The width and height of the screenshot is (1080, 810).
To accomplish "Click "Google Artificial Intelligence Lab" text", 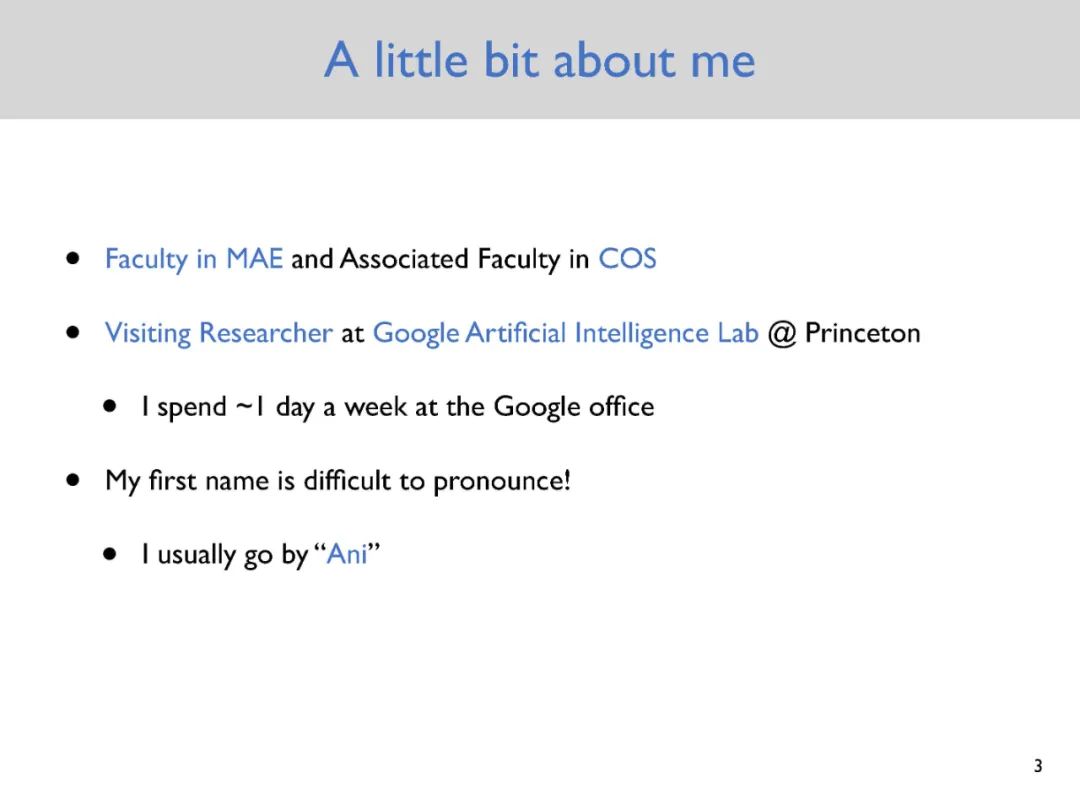I will point(565,333).
